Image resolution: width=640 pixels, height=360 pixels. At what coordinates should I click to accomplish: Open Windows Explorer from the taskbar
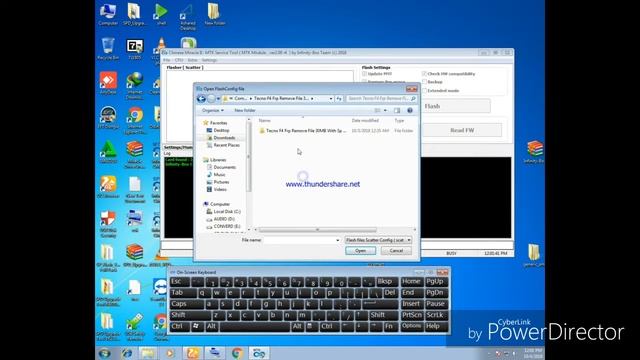pyautogui.click(x=148, y=353)
